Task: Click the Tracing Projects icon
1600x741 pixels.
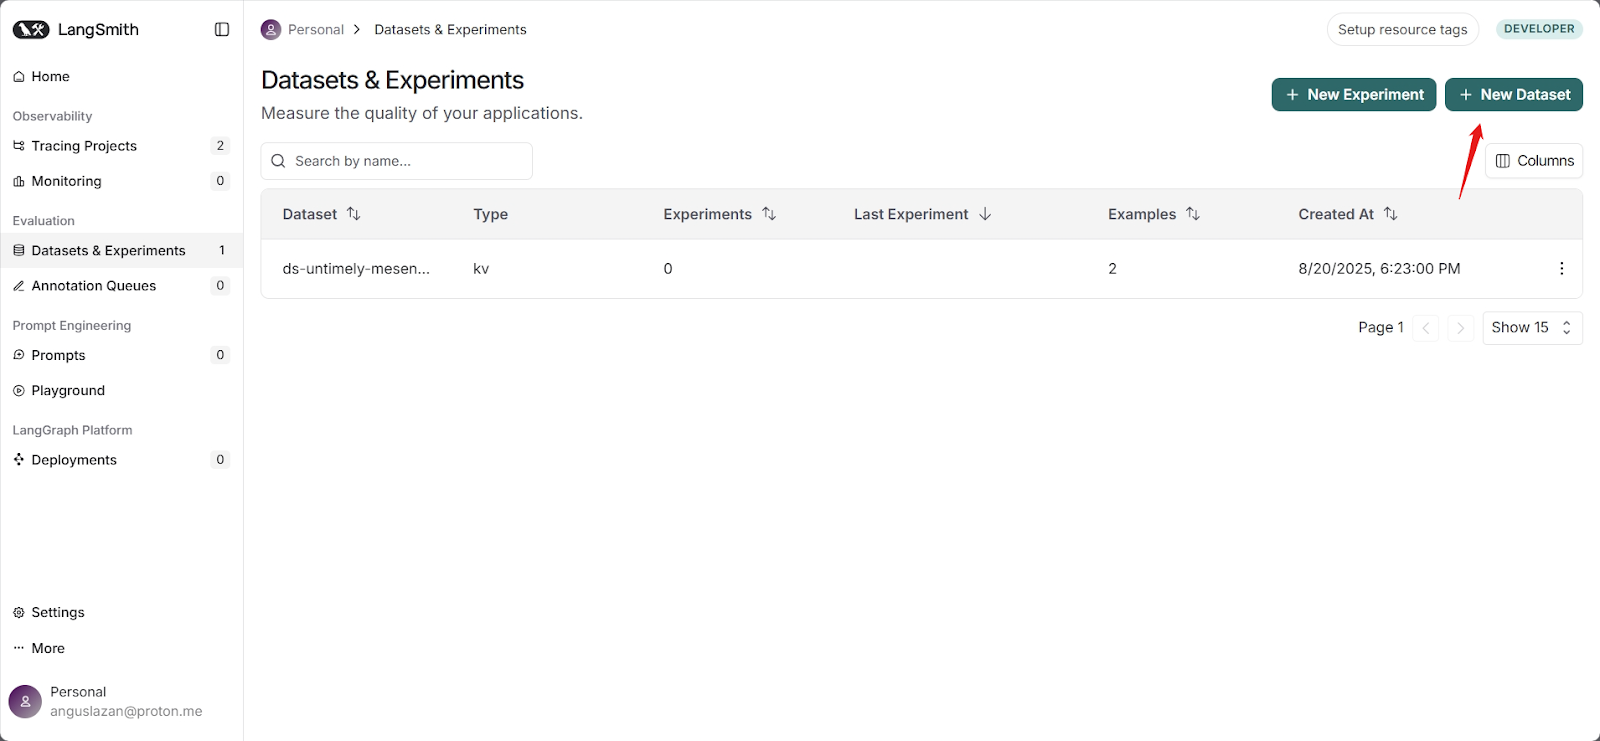Action: pos(18,146)
